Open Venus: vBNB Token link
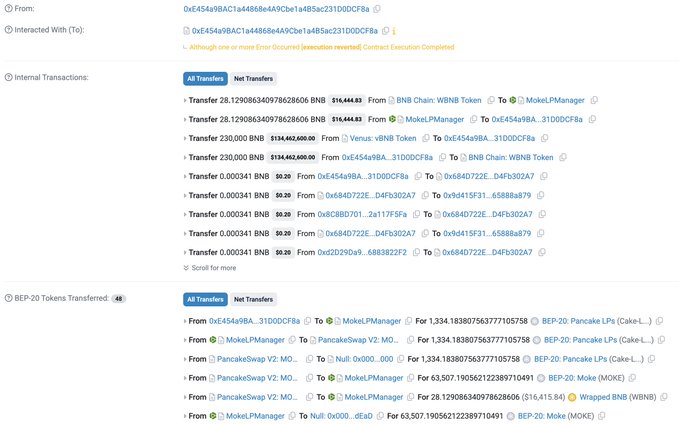Viewport: 679px width, 425px height. (x=383, y=138)
